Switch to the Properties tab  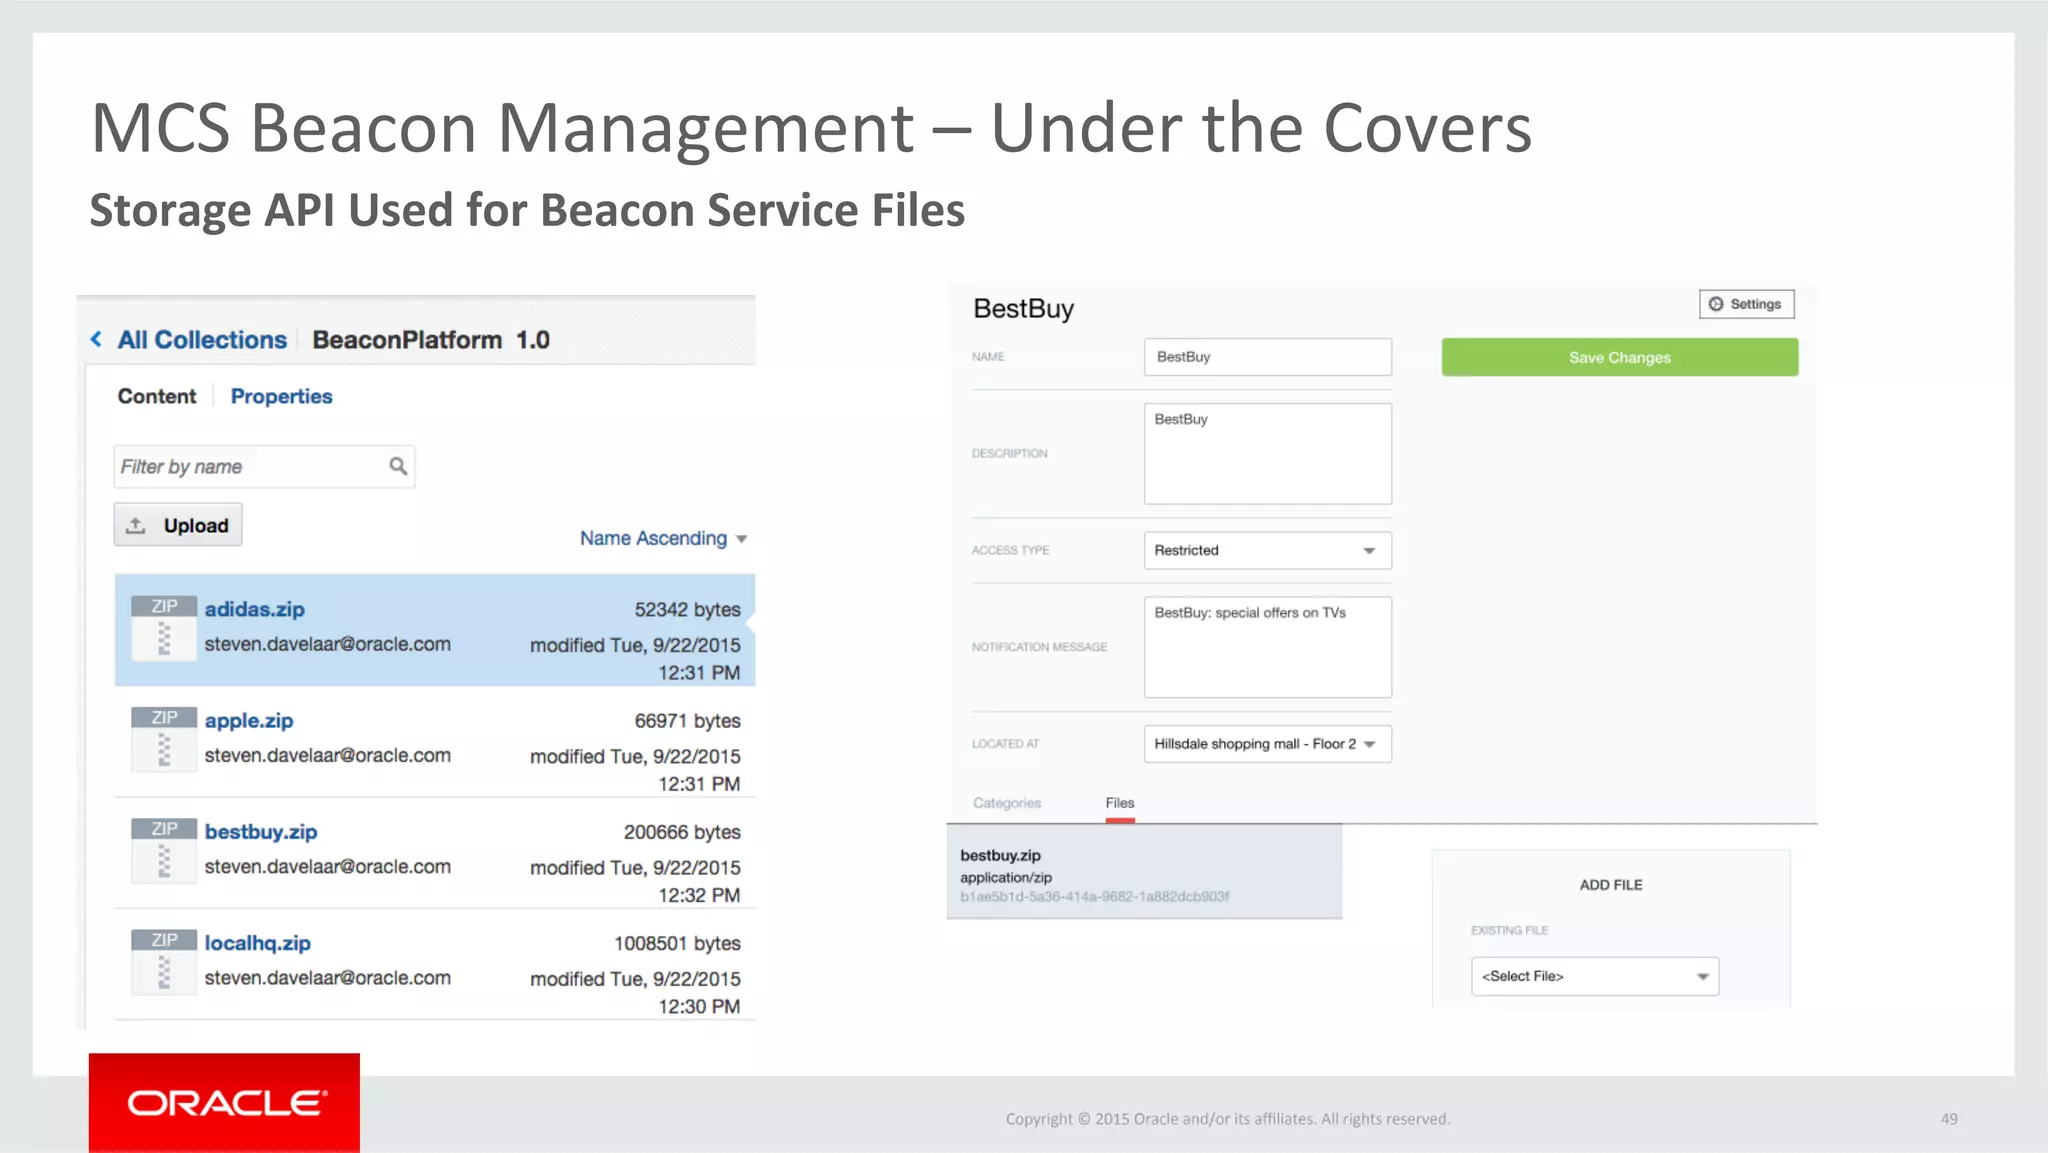[281, 396]
